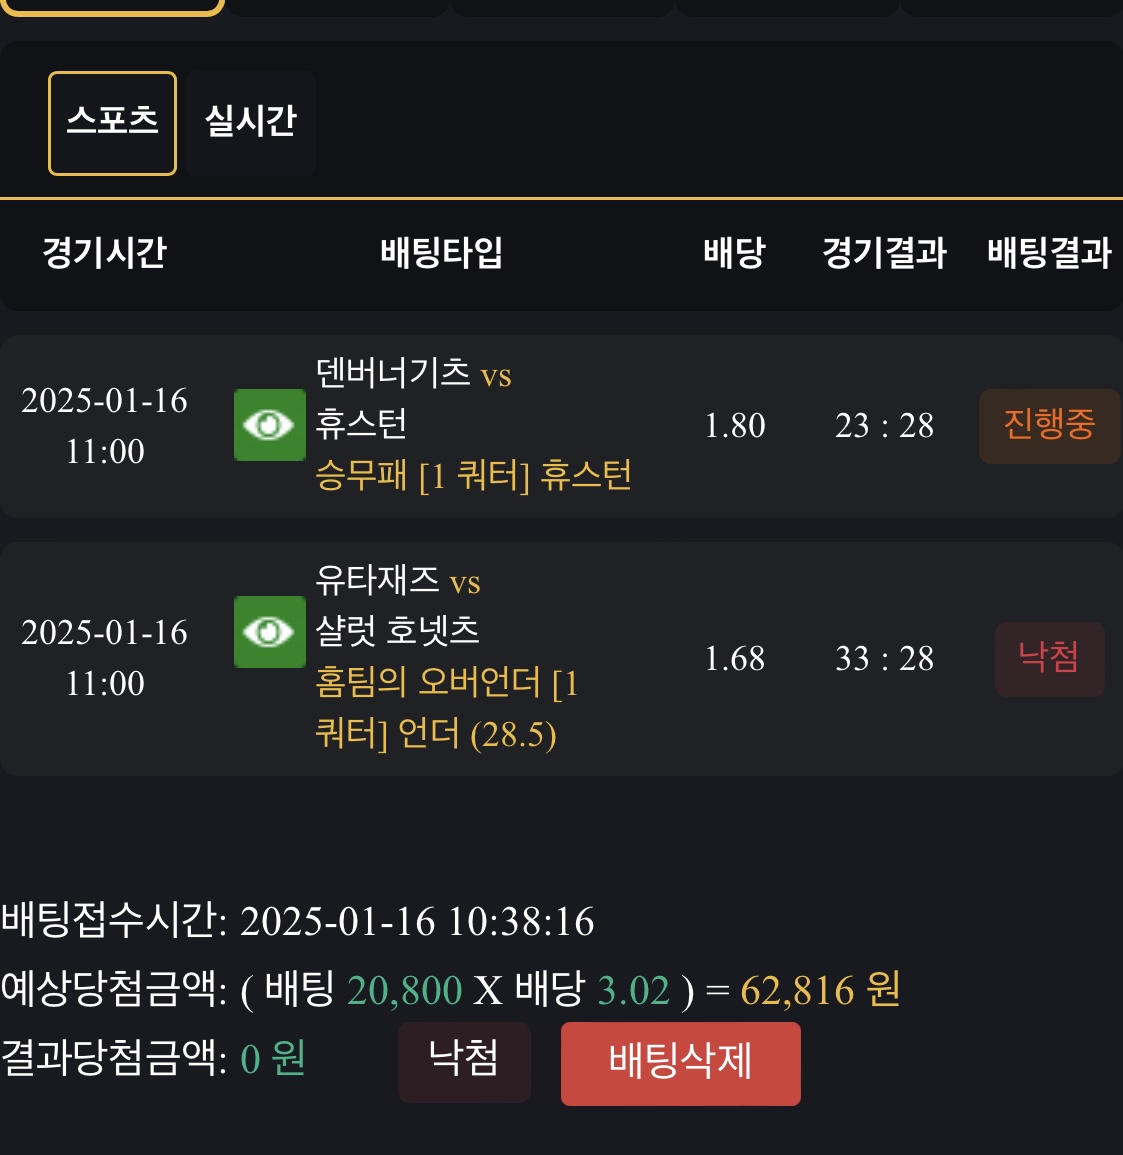Select the 승무패 [1 쿼터] 휴스턴 bet text

tap(473, 476)
